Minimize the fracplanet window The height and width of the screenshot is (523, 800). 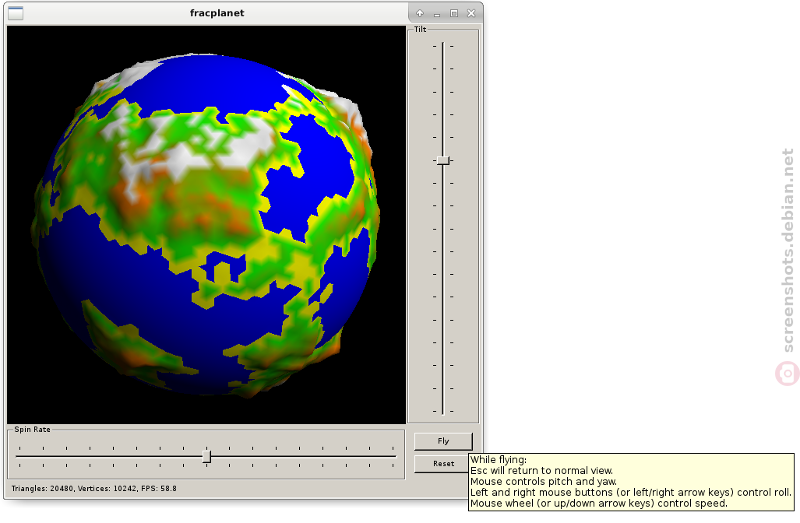[437, 14]
